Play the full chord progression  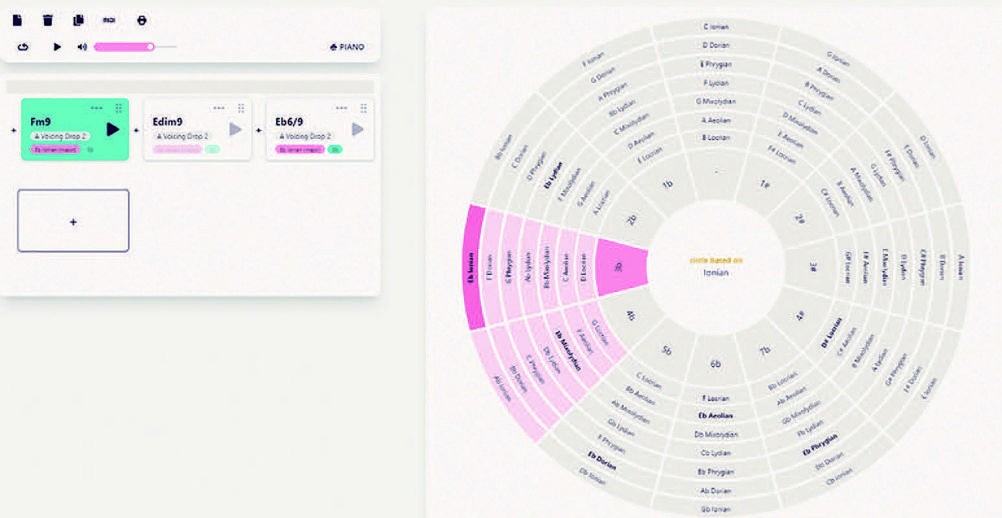(57, 47)
